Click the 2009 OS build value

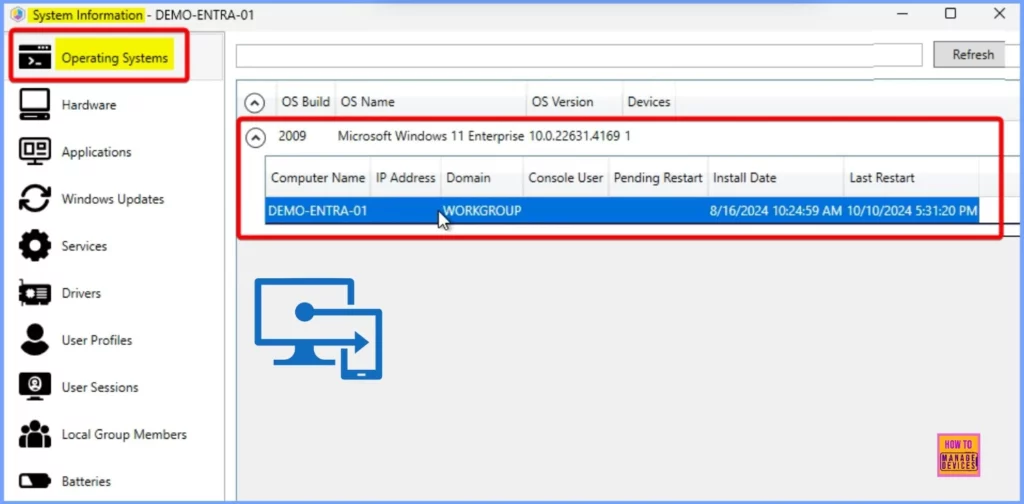(292, 136)
